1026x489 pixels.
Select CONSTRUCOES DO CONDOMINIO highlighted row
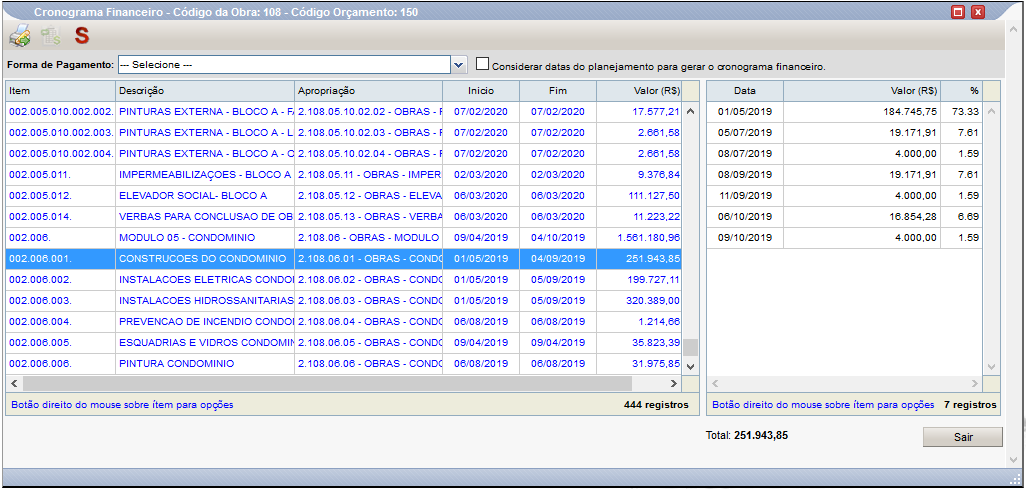344,259
